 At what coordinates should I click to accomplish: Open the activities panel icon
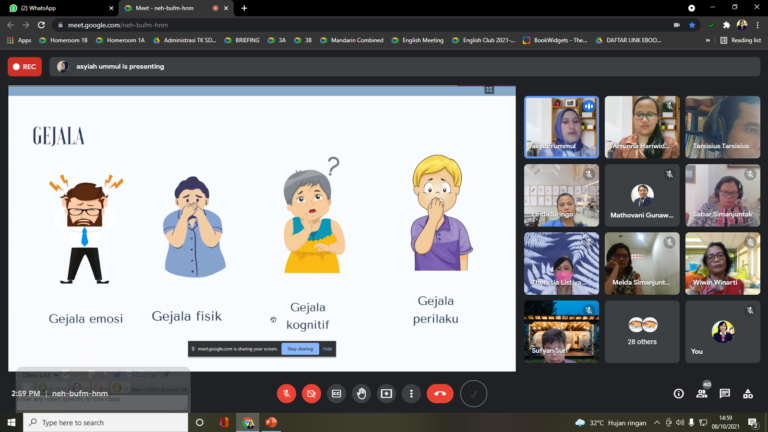pos(748,394)
